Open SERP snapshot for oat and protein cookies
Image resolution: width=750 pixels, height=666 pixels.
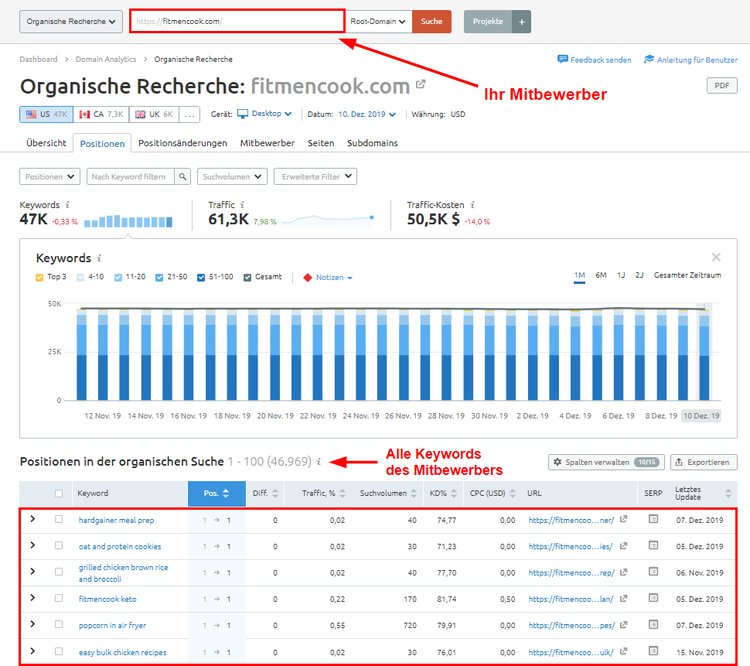tap(653, 545)
